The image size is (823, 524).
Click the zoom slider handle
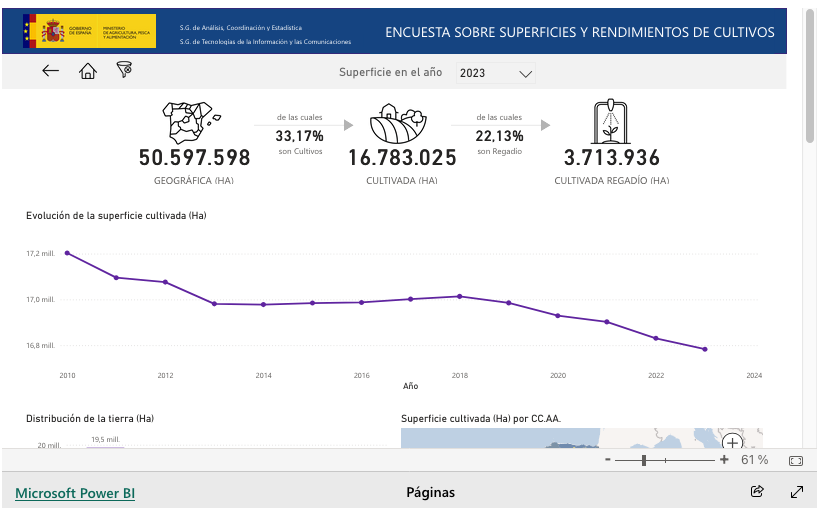pos(644,460)
